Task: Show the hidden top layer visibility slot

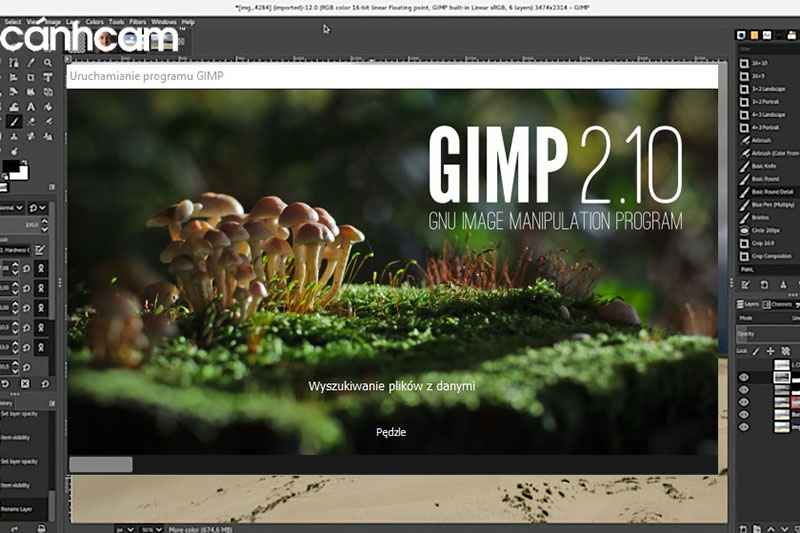Action: 744,365
